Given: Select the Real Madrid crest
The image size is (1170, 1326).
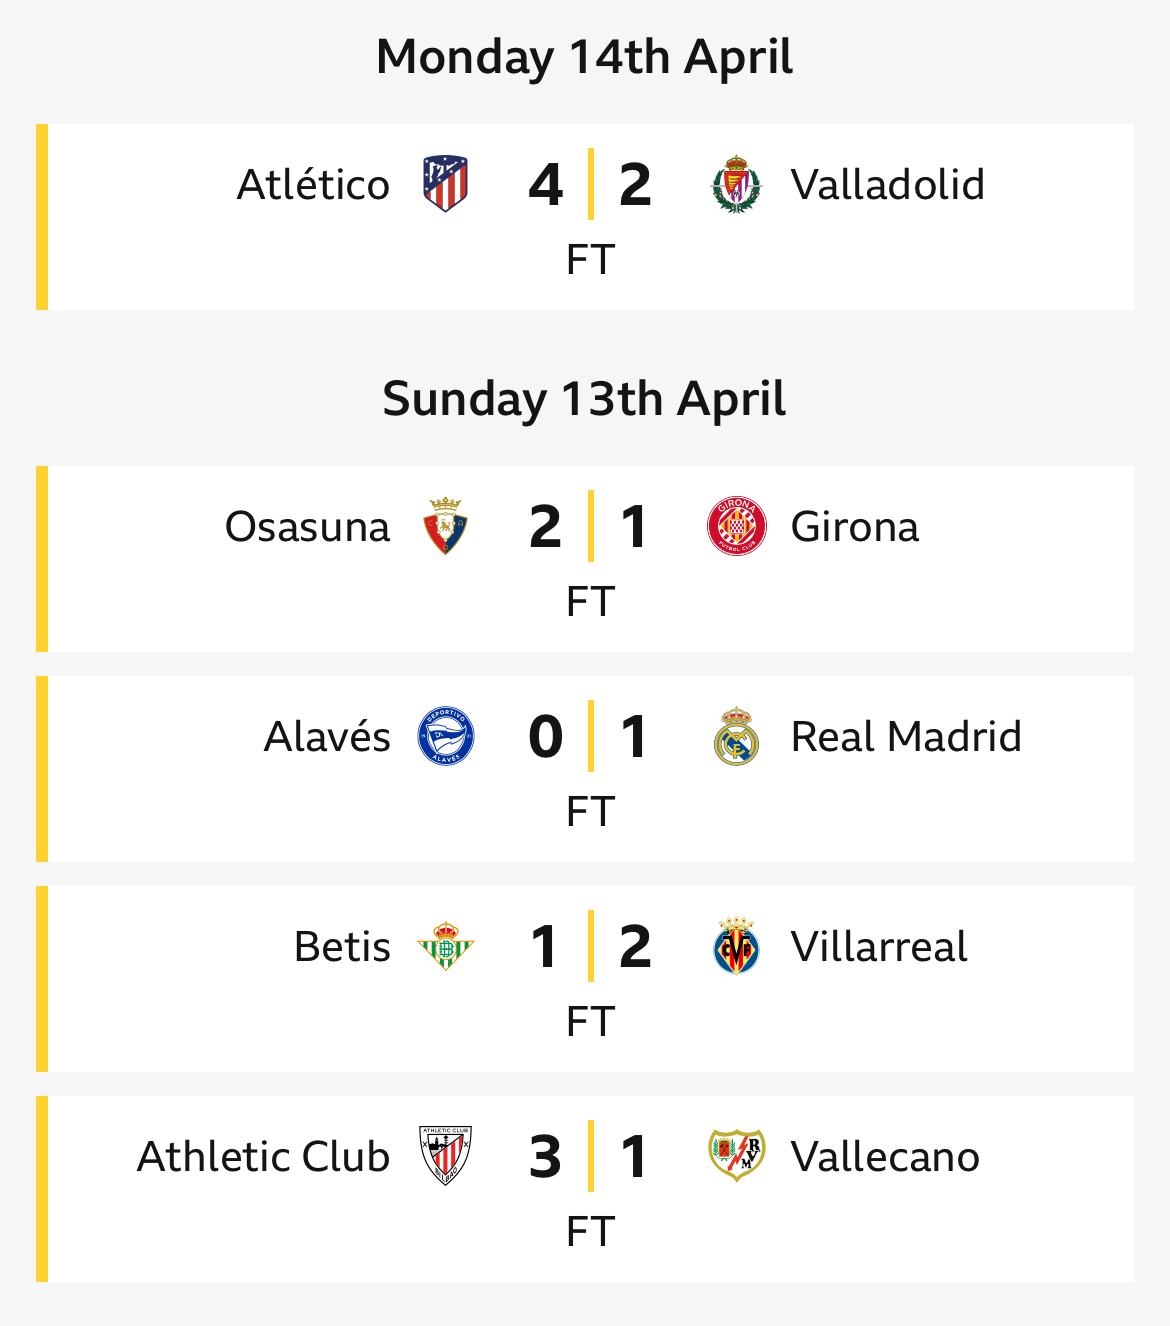Looking at the screenshot, I should [x=737, y=736].
